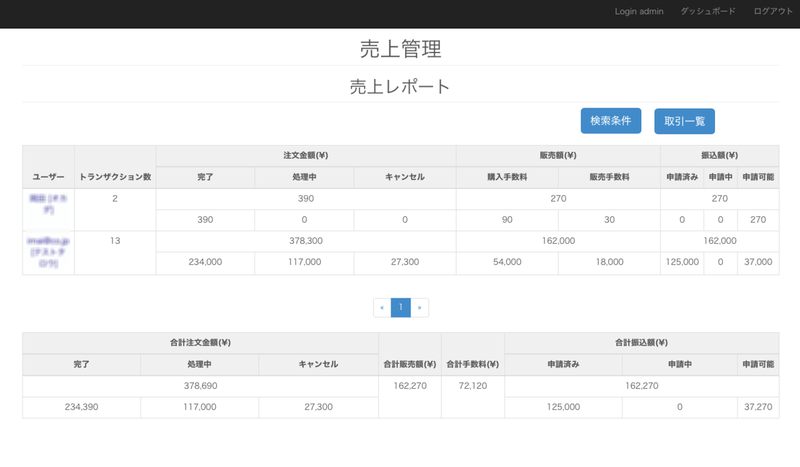Viewport: 800px width, 467px height.
Task: Click the トランザクション数 column header
Action: click(115, 176)
